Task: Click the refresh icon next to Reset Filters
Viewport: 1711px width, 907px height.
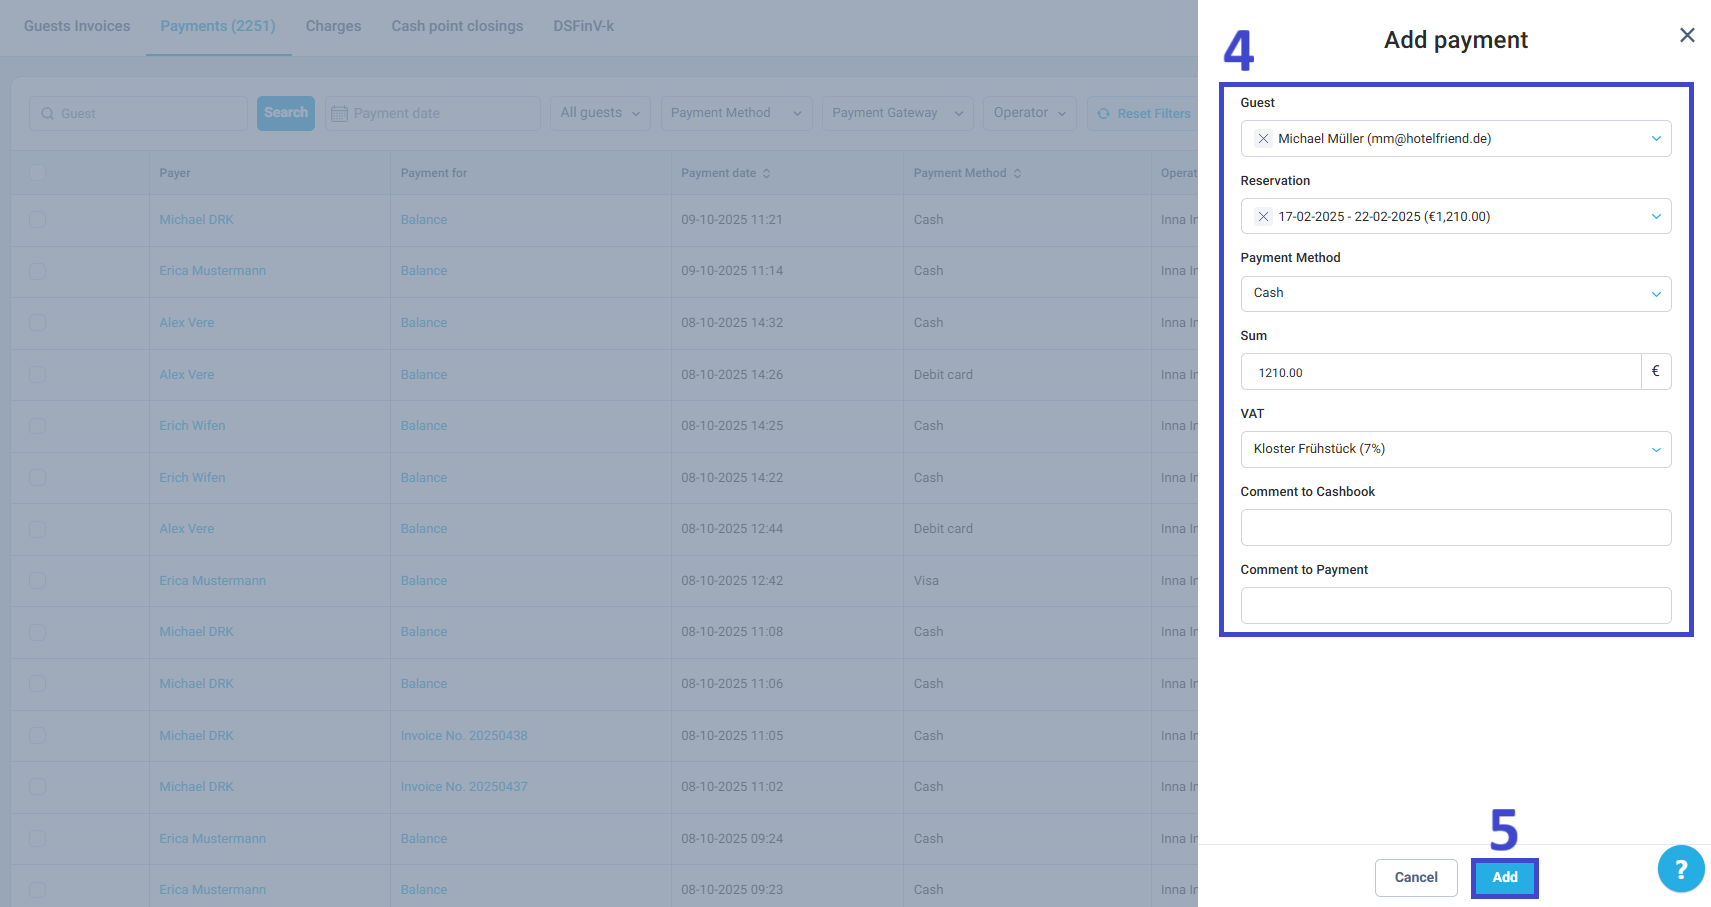Action: [x=1104, y=113]
